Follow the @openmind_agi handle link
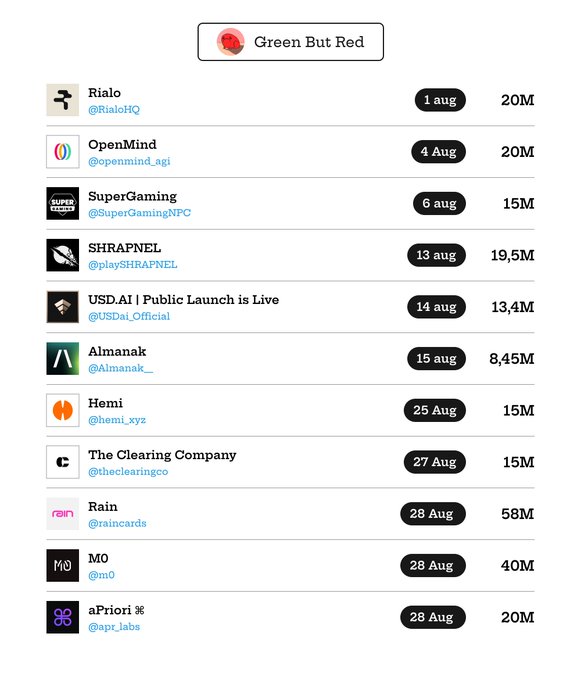This screenshot has width=581, height=680. point(129,161)
